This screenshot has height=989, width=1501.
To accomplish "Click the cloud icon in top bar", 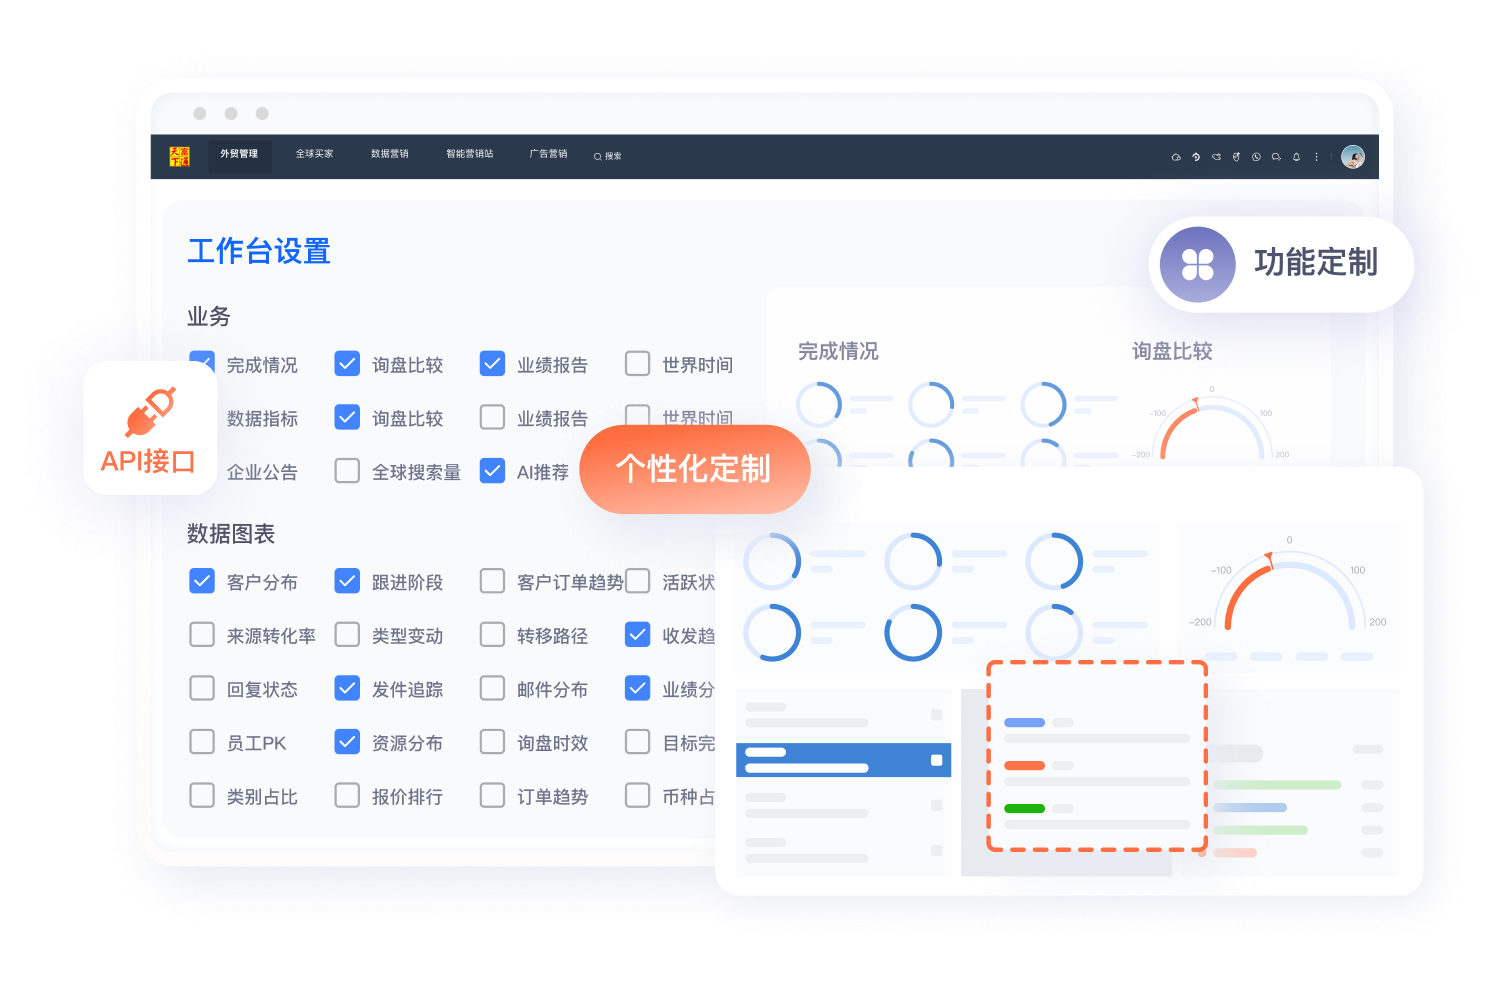I will point(1176,157).
